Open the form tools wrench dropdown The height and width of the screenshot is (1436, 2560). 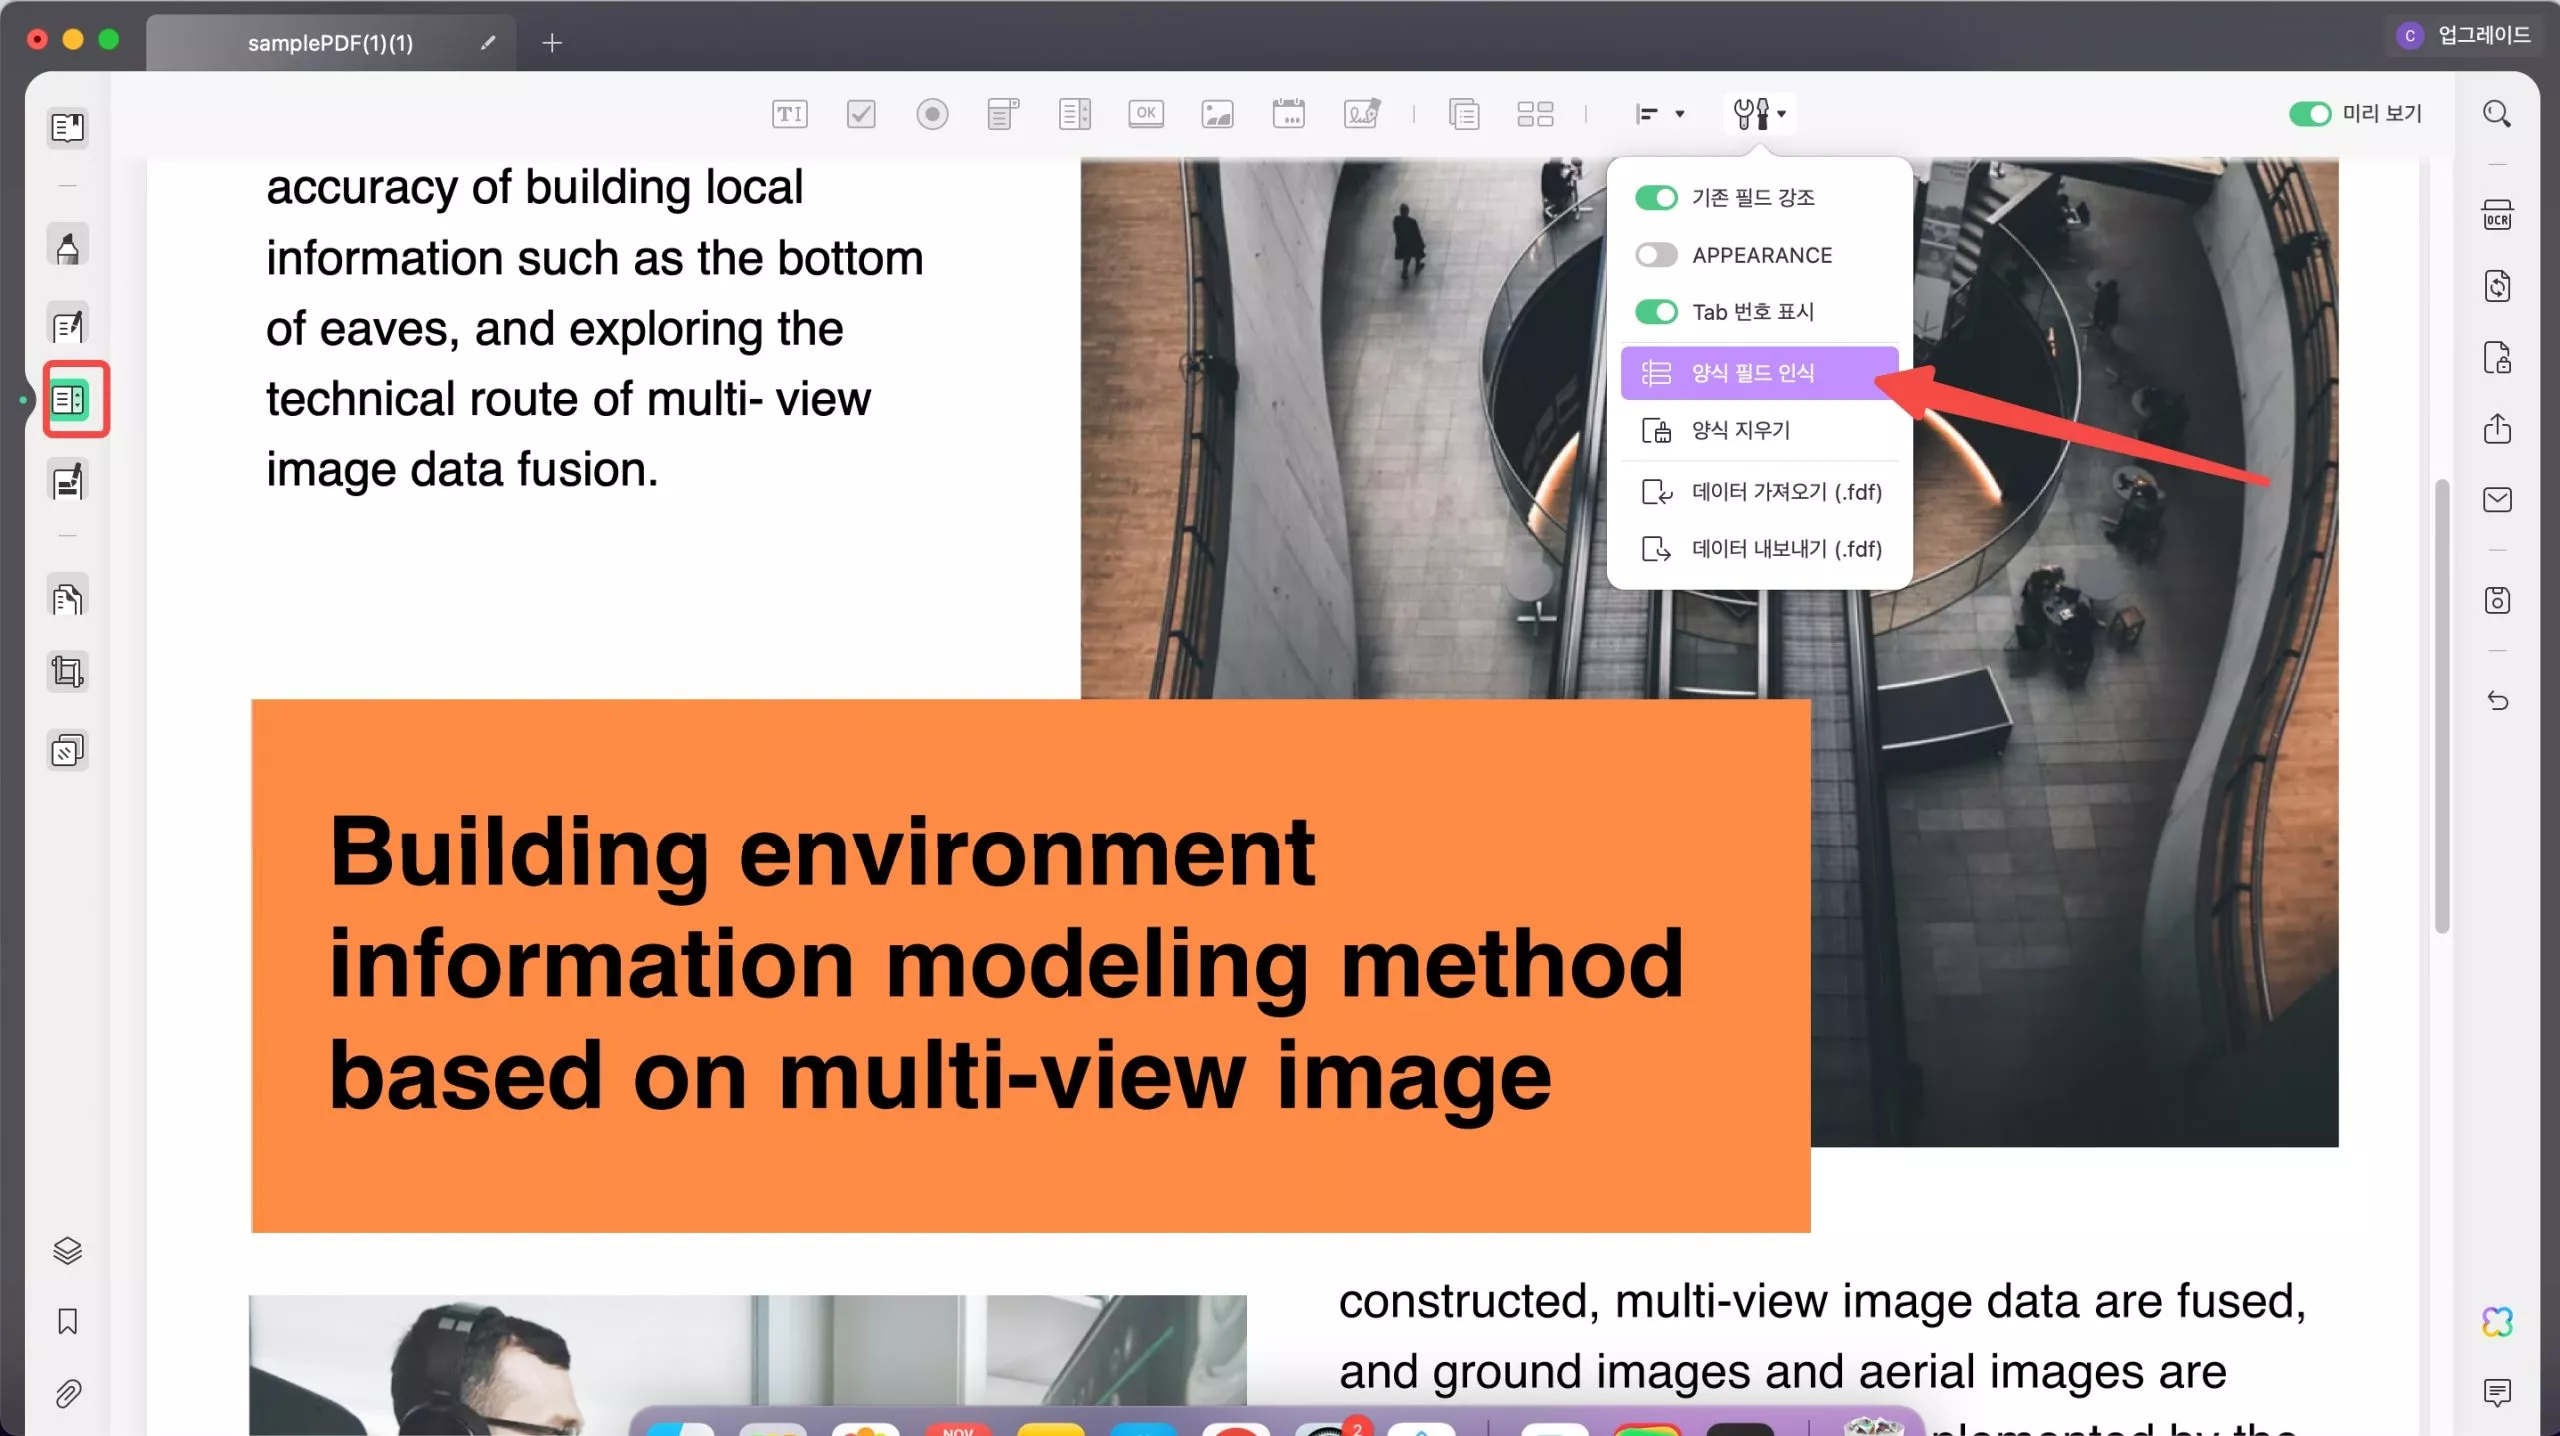click(x=1760, y=114)
